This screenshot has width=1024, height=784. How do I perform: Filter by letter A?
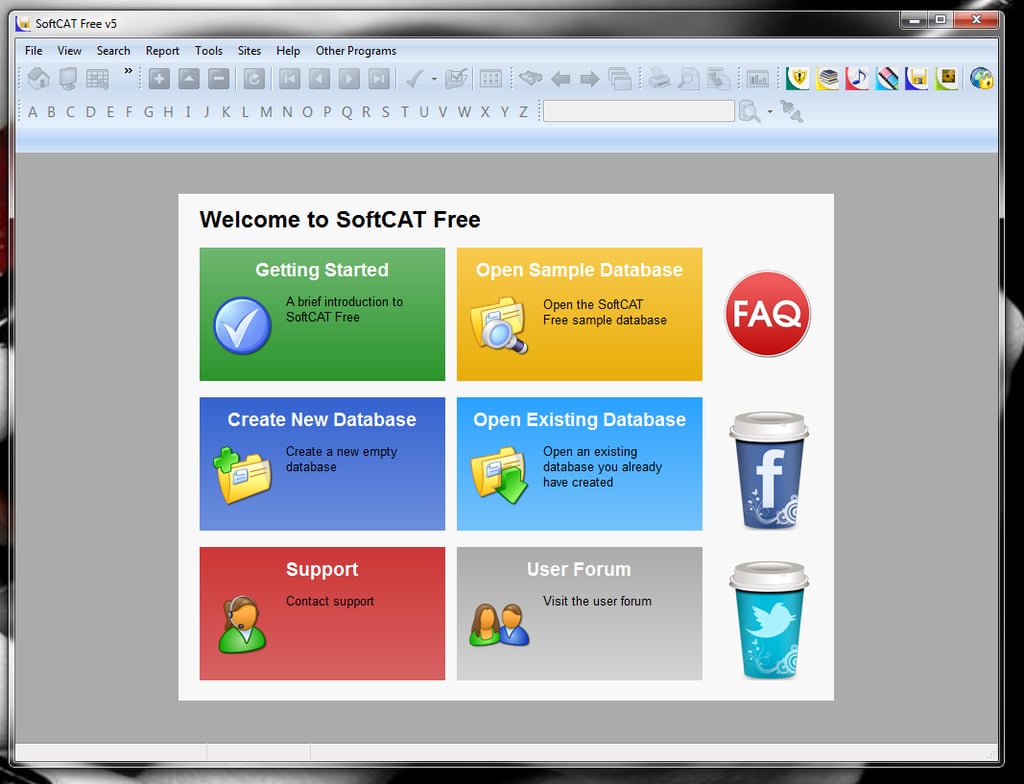(x=33, y=112)
